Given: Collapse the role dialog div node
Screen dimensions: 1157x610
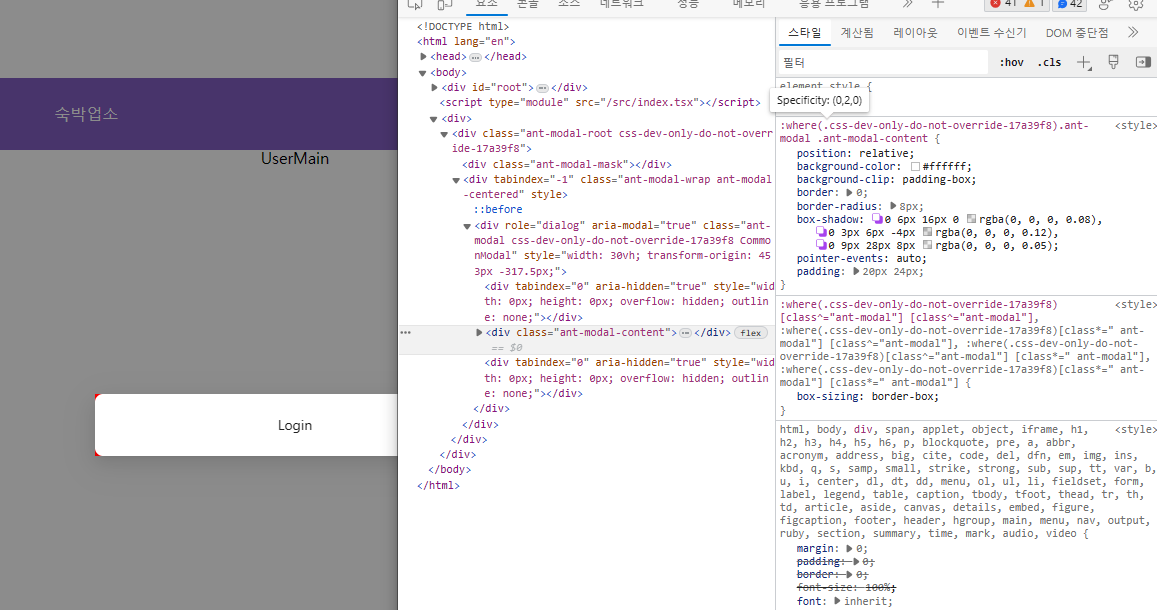Looking at the screenshot, I should [x=467, y=226].
